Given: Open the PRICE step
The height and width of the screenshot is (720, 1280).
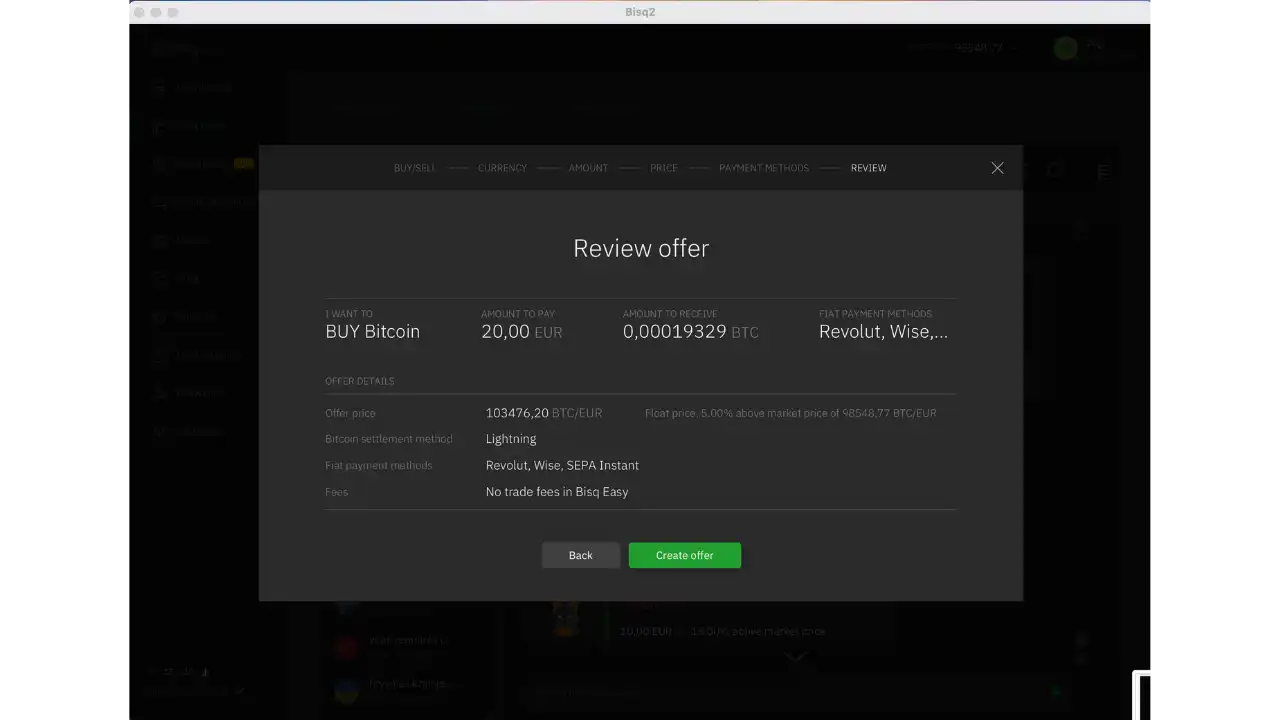Looking at the screenshot, I should [664, 168].
